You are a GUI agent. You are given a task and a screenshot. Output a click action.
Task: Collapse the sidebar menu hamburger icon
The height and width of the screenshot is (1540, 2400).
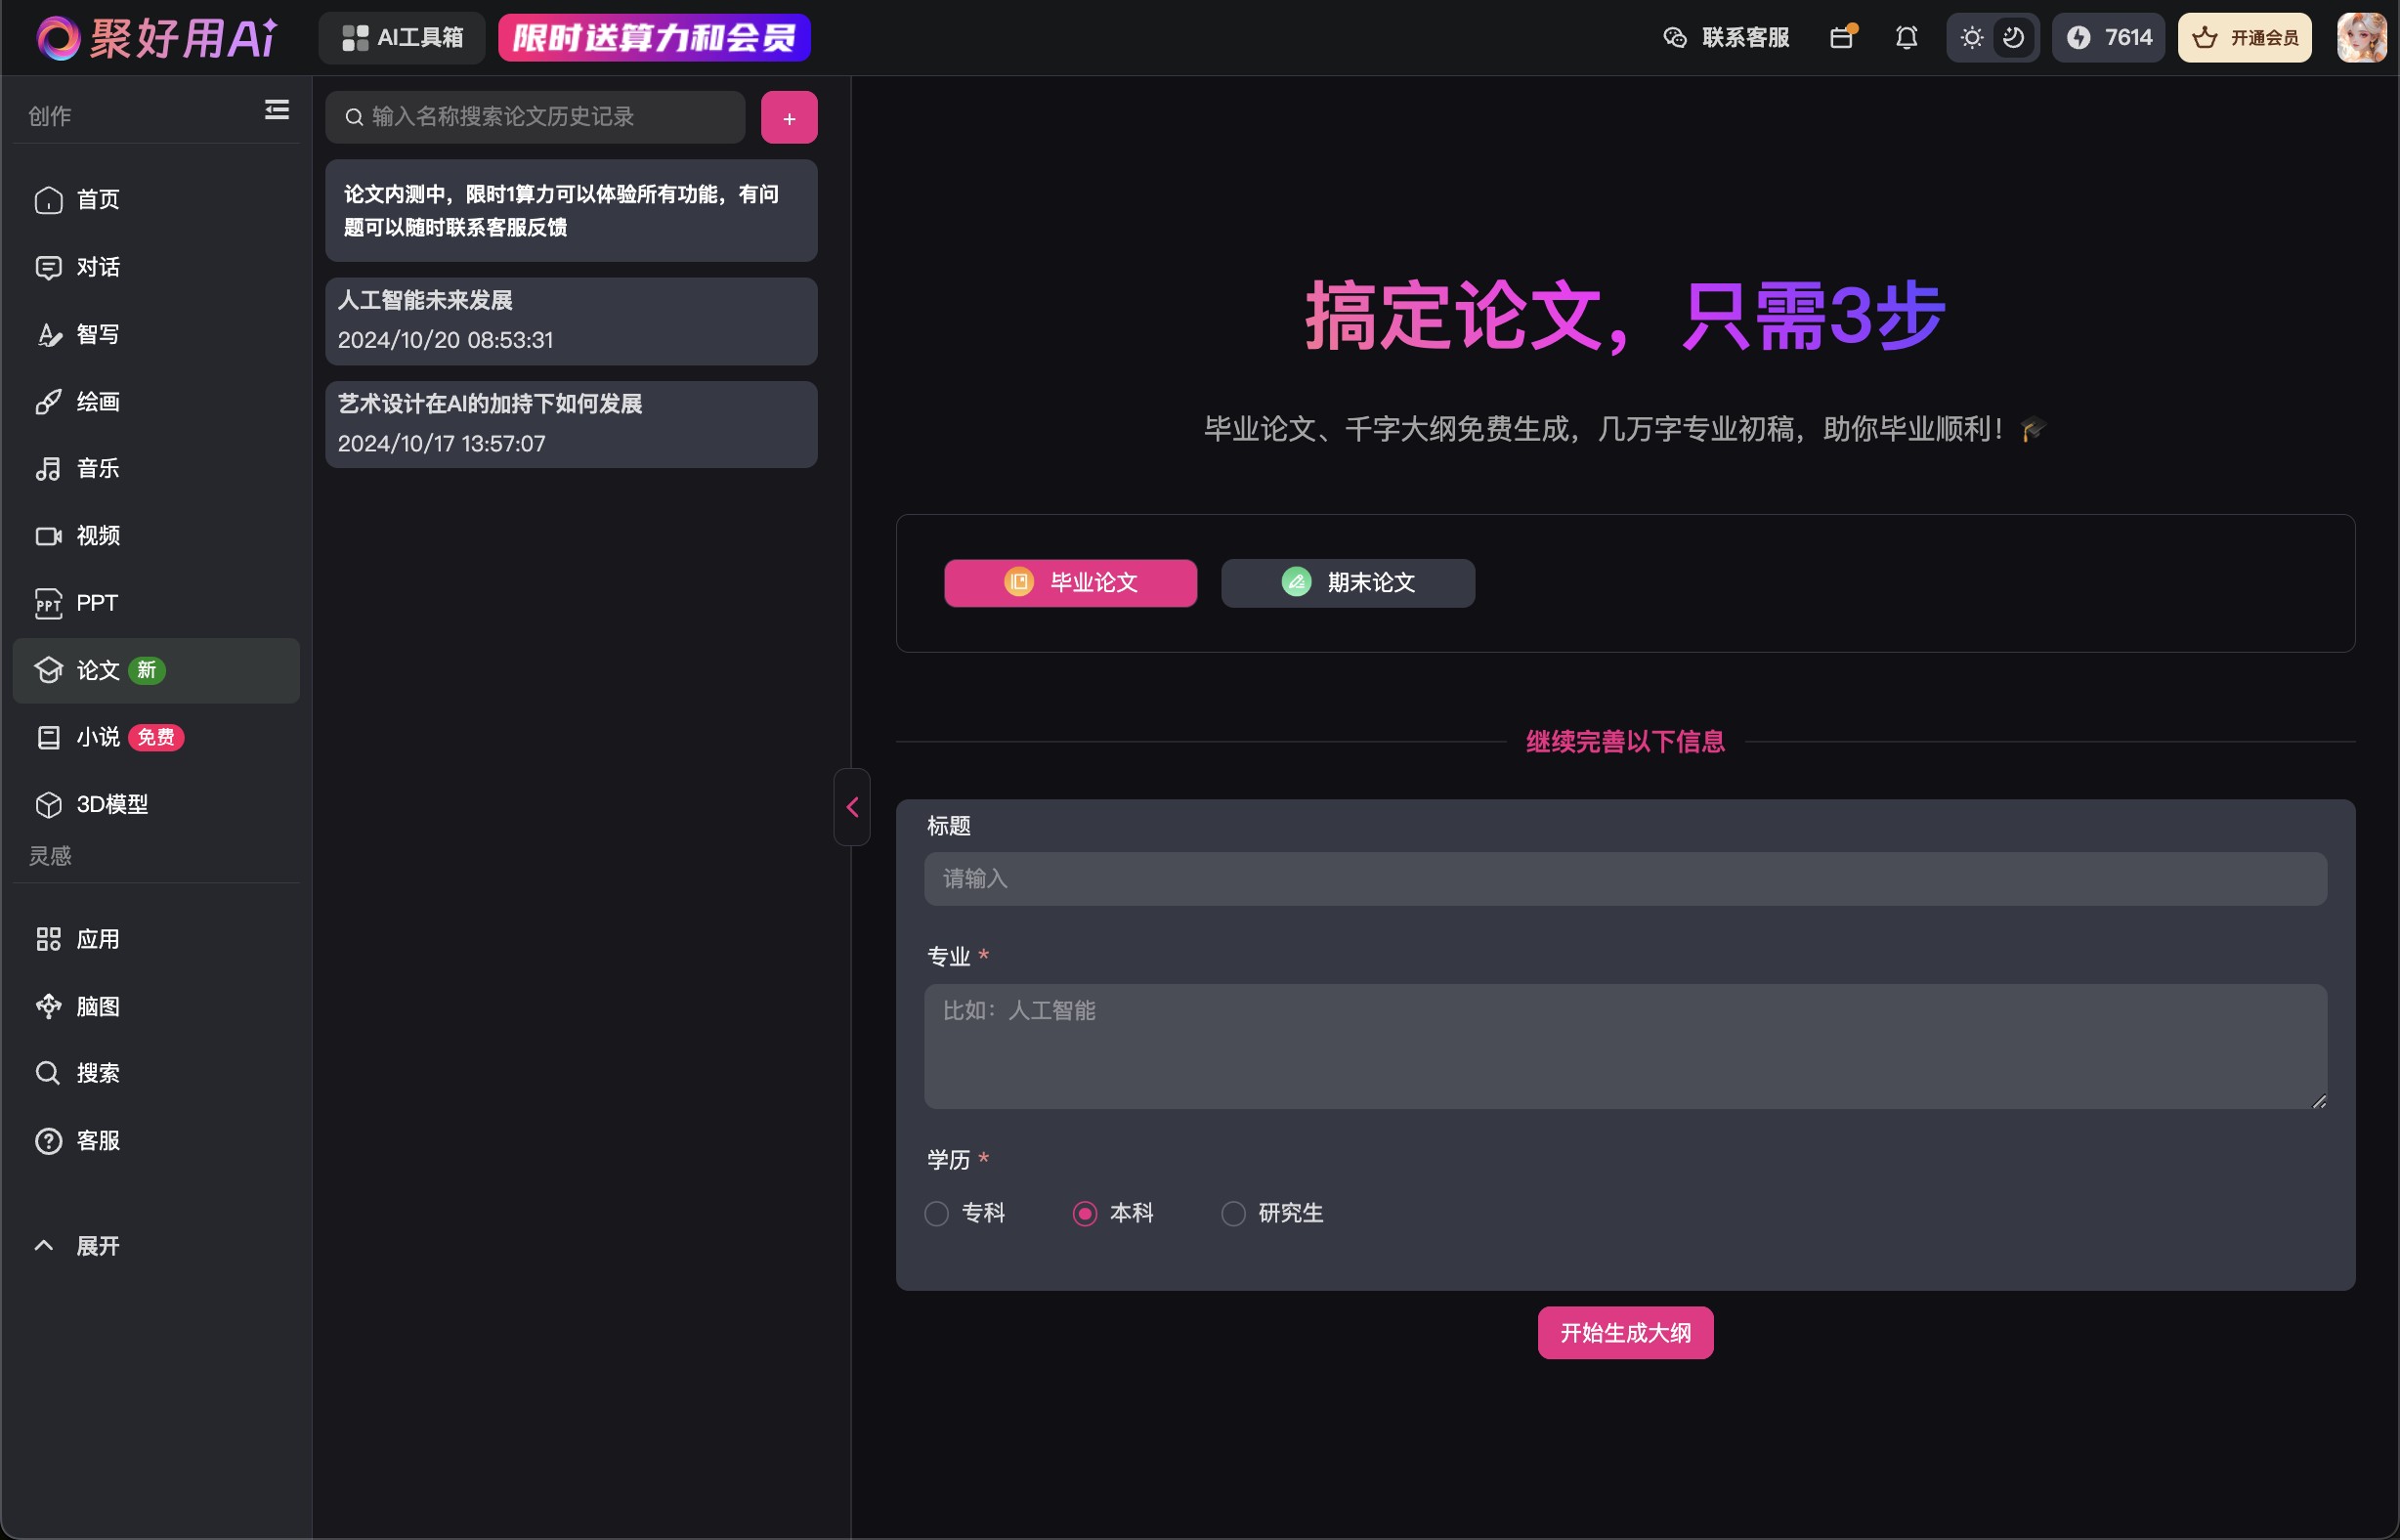pyautogui.click(x=277, y=110)
